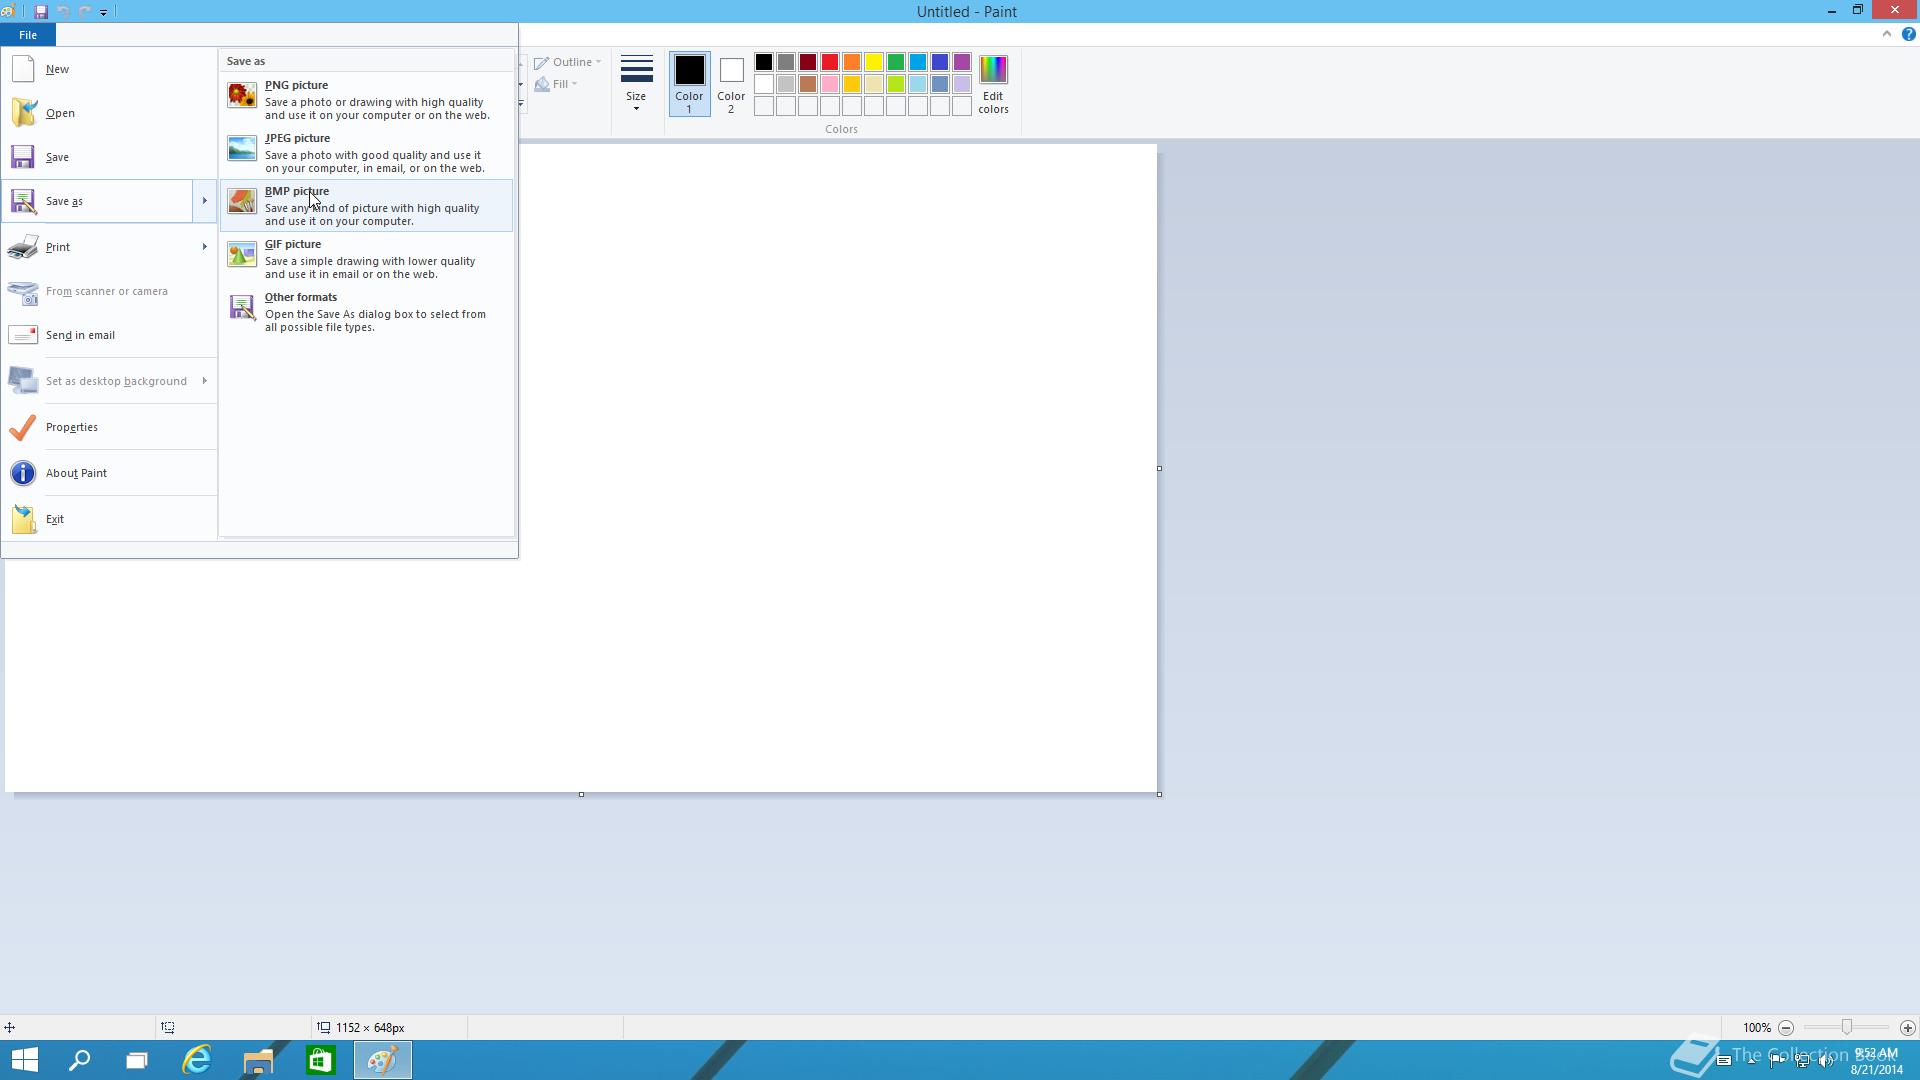The width and height of the screenshot is (1920, 1080).
Task: Click the taskbar clock showing 8/21/2014
Action: [x=1876, y=1061]
